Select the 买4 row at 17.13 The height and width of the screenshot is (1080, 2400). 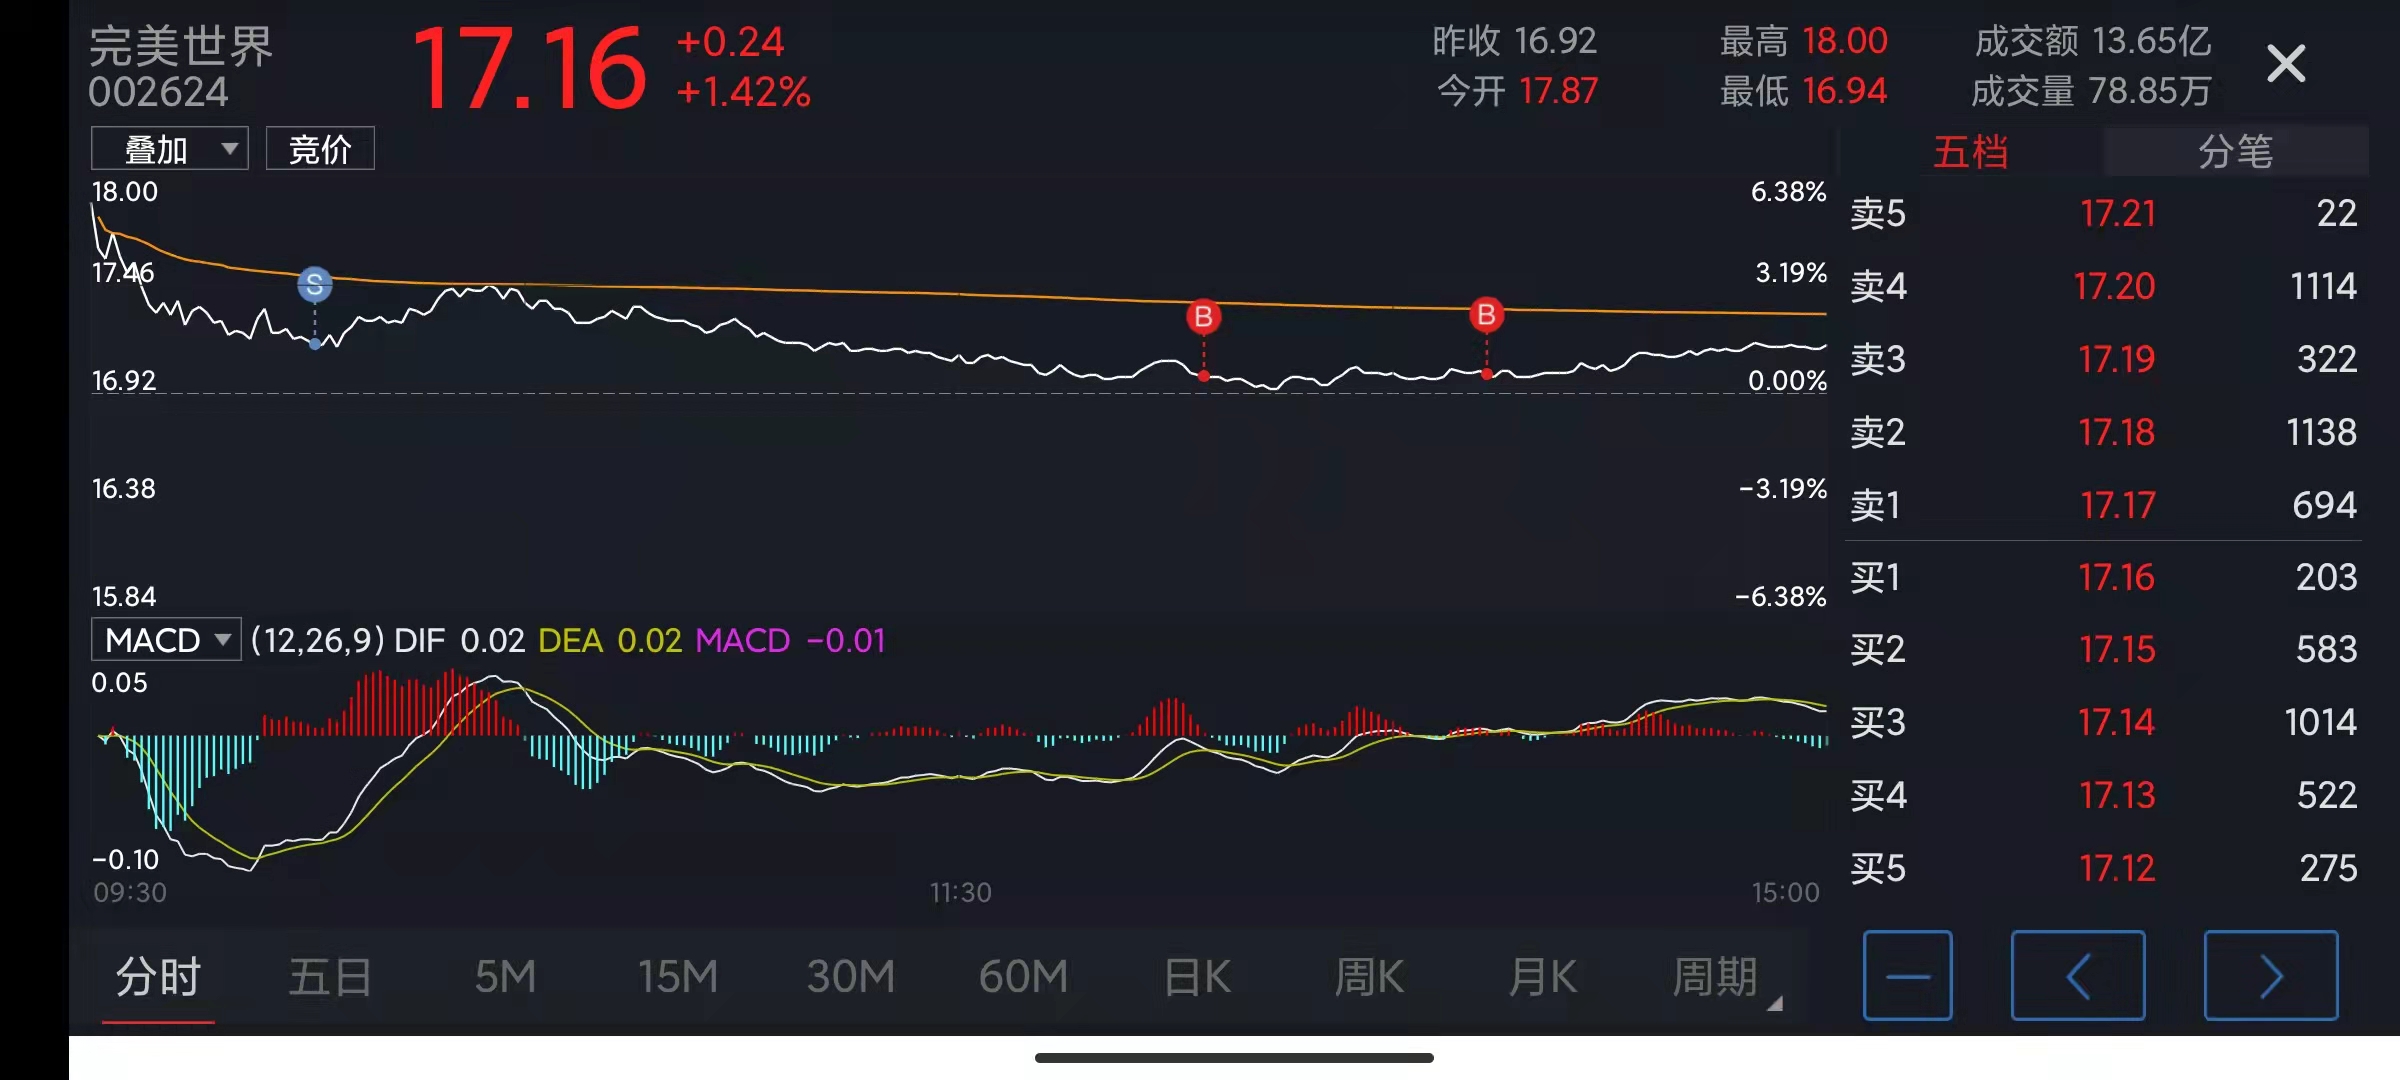(x=2103, y=795)
